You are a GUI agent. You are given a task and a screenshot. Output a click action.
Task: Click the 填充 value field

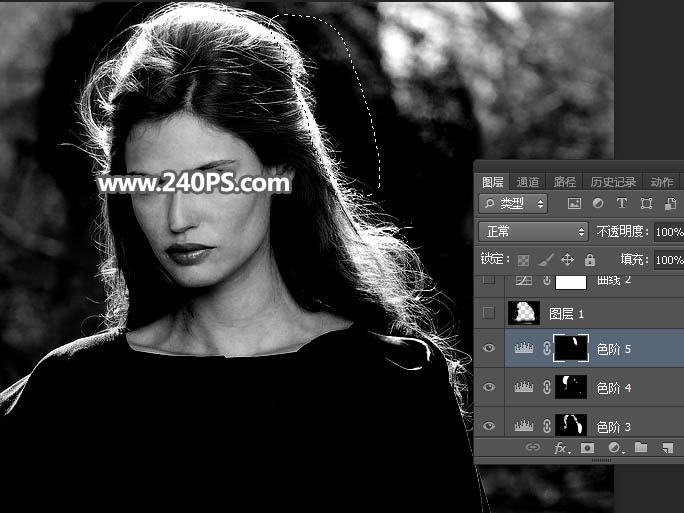(x=669, y=260)
